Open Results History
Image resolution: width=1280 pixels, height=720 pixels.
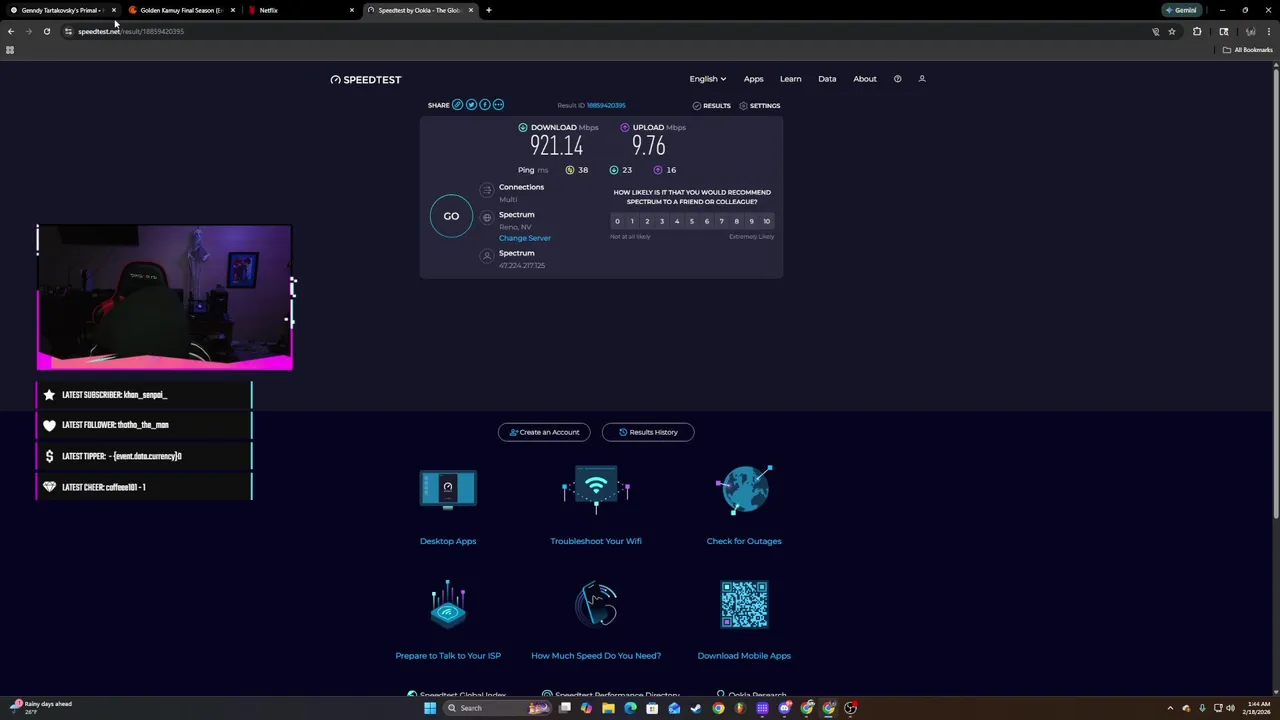(648, 432)
